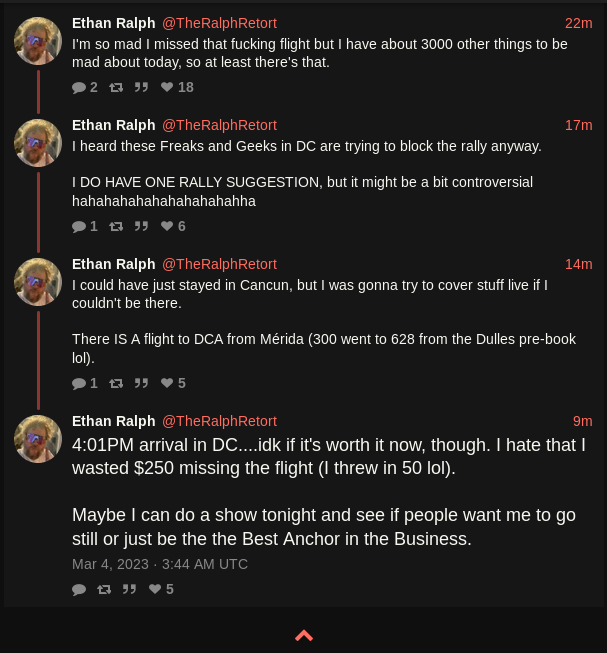Reply to the Freaks and Geeks post
The image size is (607, 653).
85,227
